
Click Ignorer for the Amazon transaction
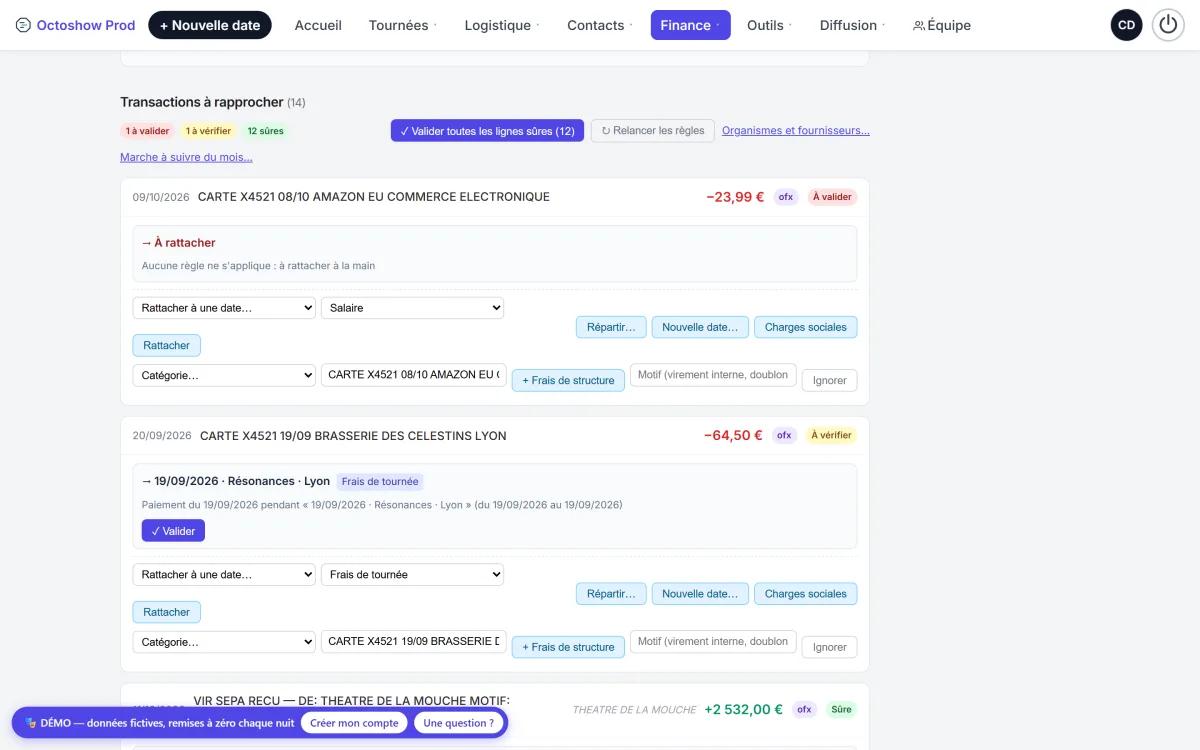[x=830, y=380]
